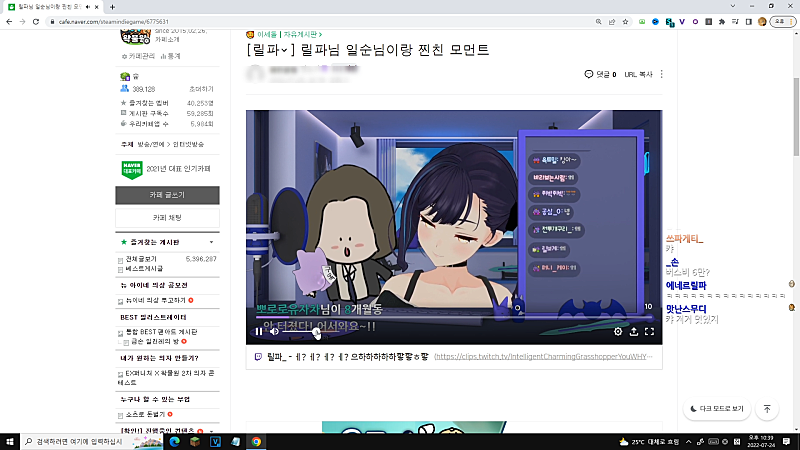This screenshot has height=450, width=800.
Task: Click the address bar URL
Action: [x=113, y=21]
